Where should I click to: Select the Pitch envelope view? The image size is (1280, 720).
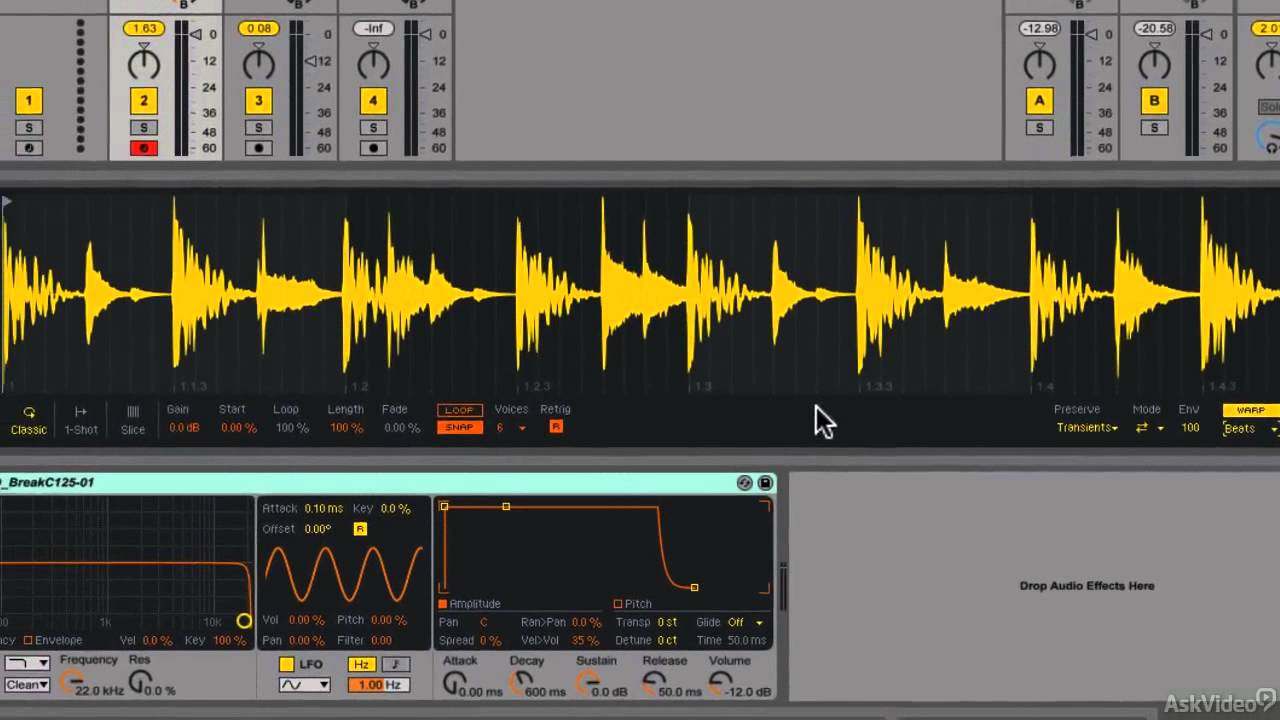(632, 604)
